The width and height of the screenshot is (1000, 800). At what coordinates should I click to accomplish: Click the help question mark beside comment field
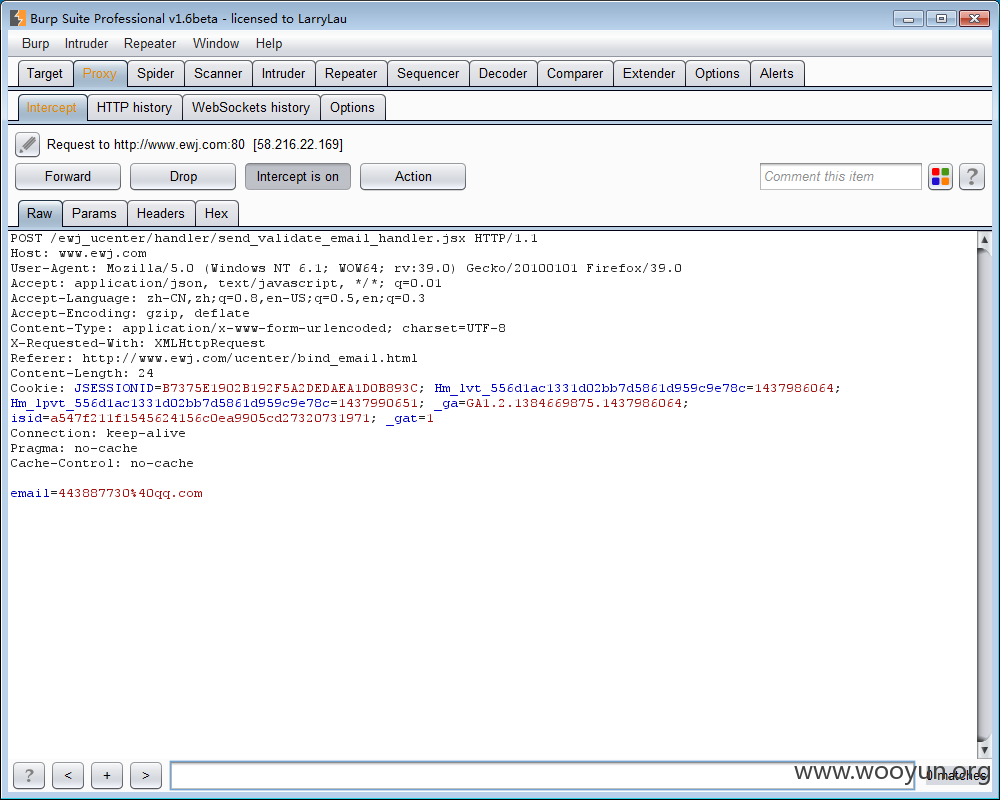pyautogui.click(x=972, y=177)
